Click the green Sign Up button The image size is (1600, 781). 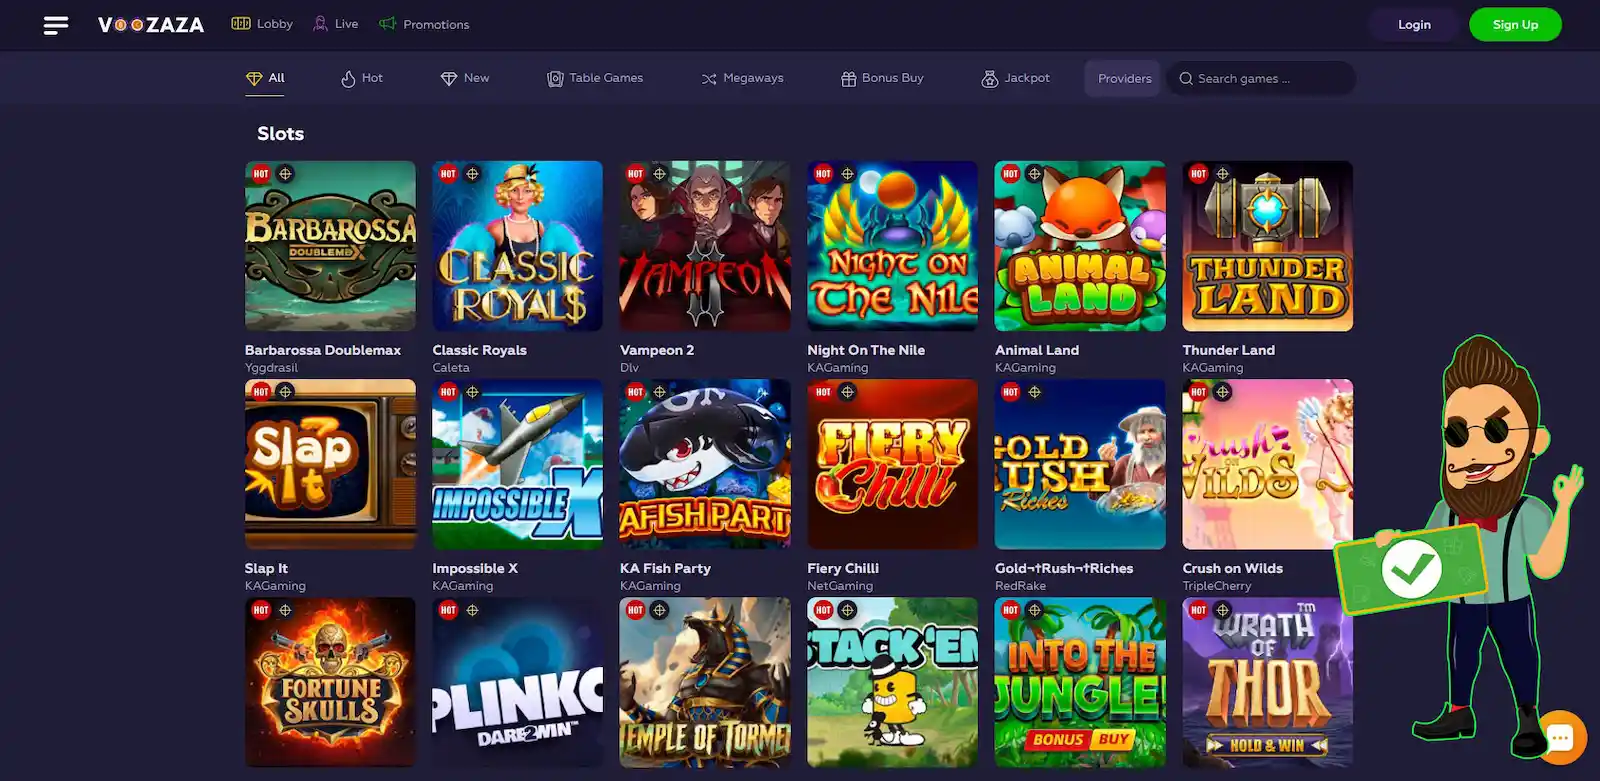1515,25
